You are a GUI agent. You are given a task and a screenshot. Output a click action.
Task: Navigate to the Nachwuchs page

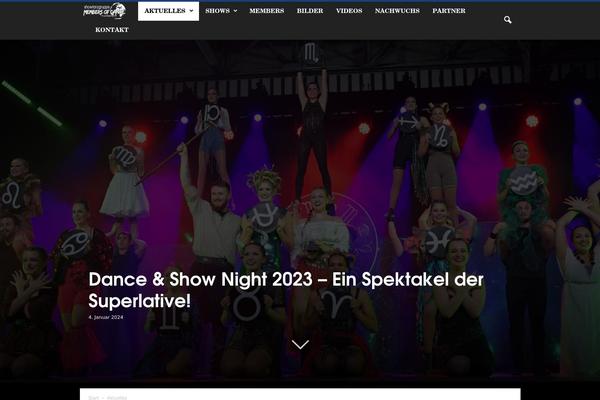click(397, 11)
